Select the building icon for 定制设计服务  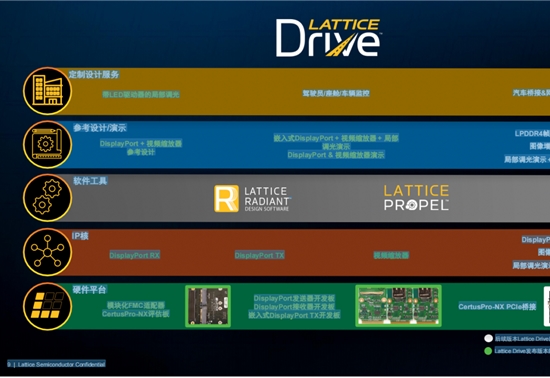(47, 91)
